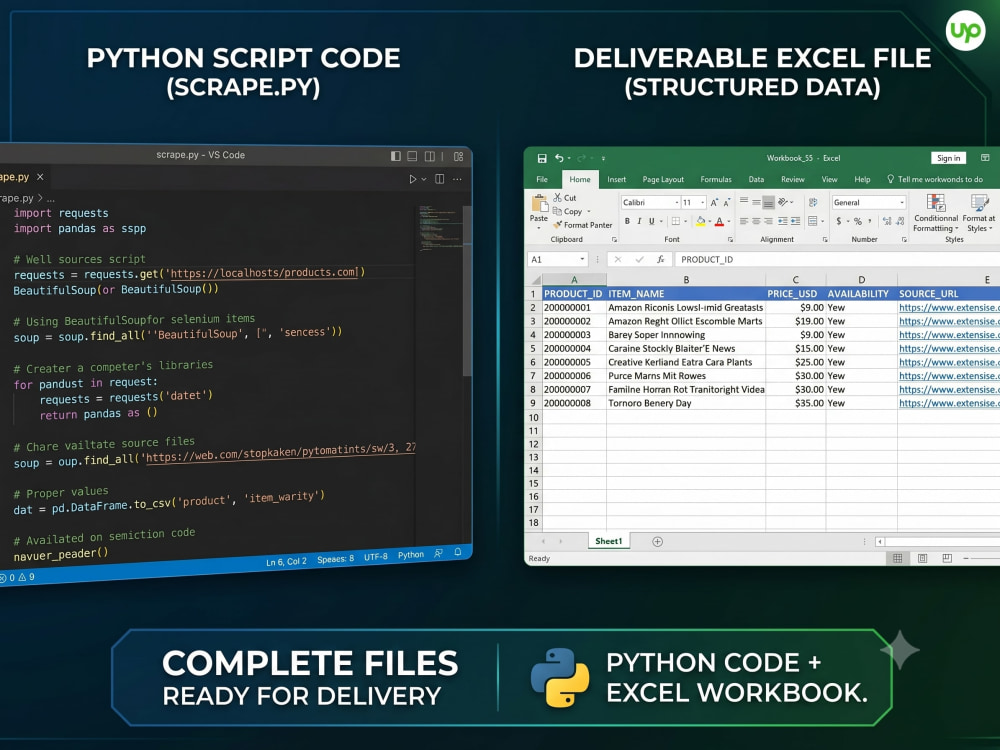Run scrape.py with play icon
1000x750 pixels.
click(x=413, y=179)
